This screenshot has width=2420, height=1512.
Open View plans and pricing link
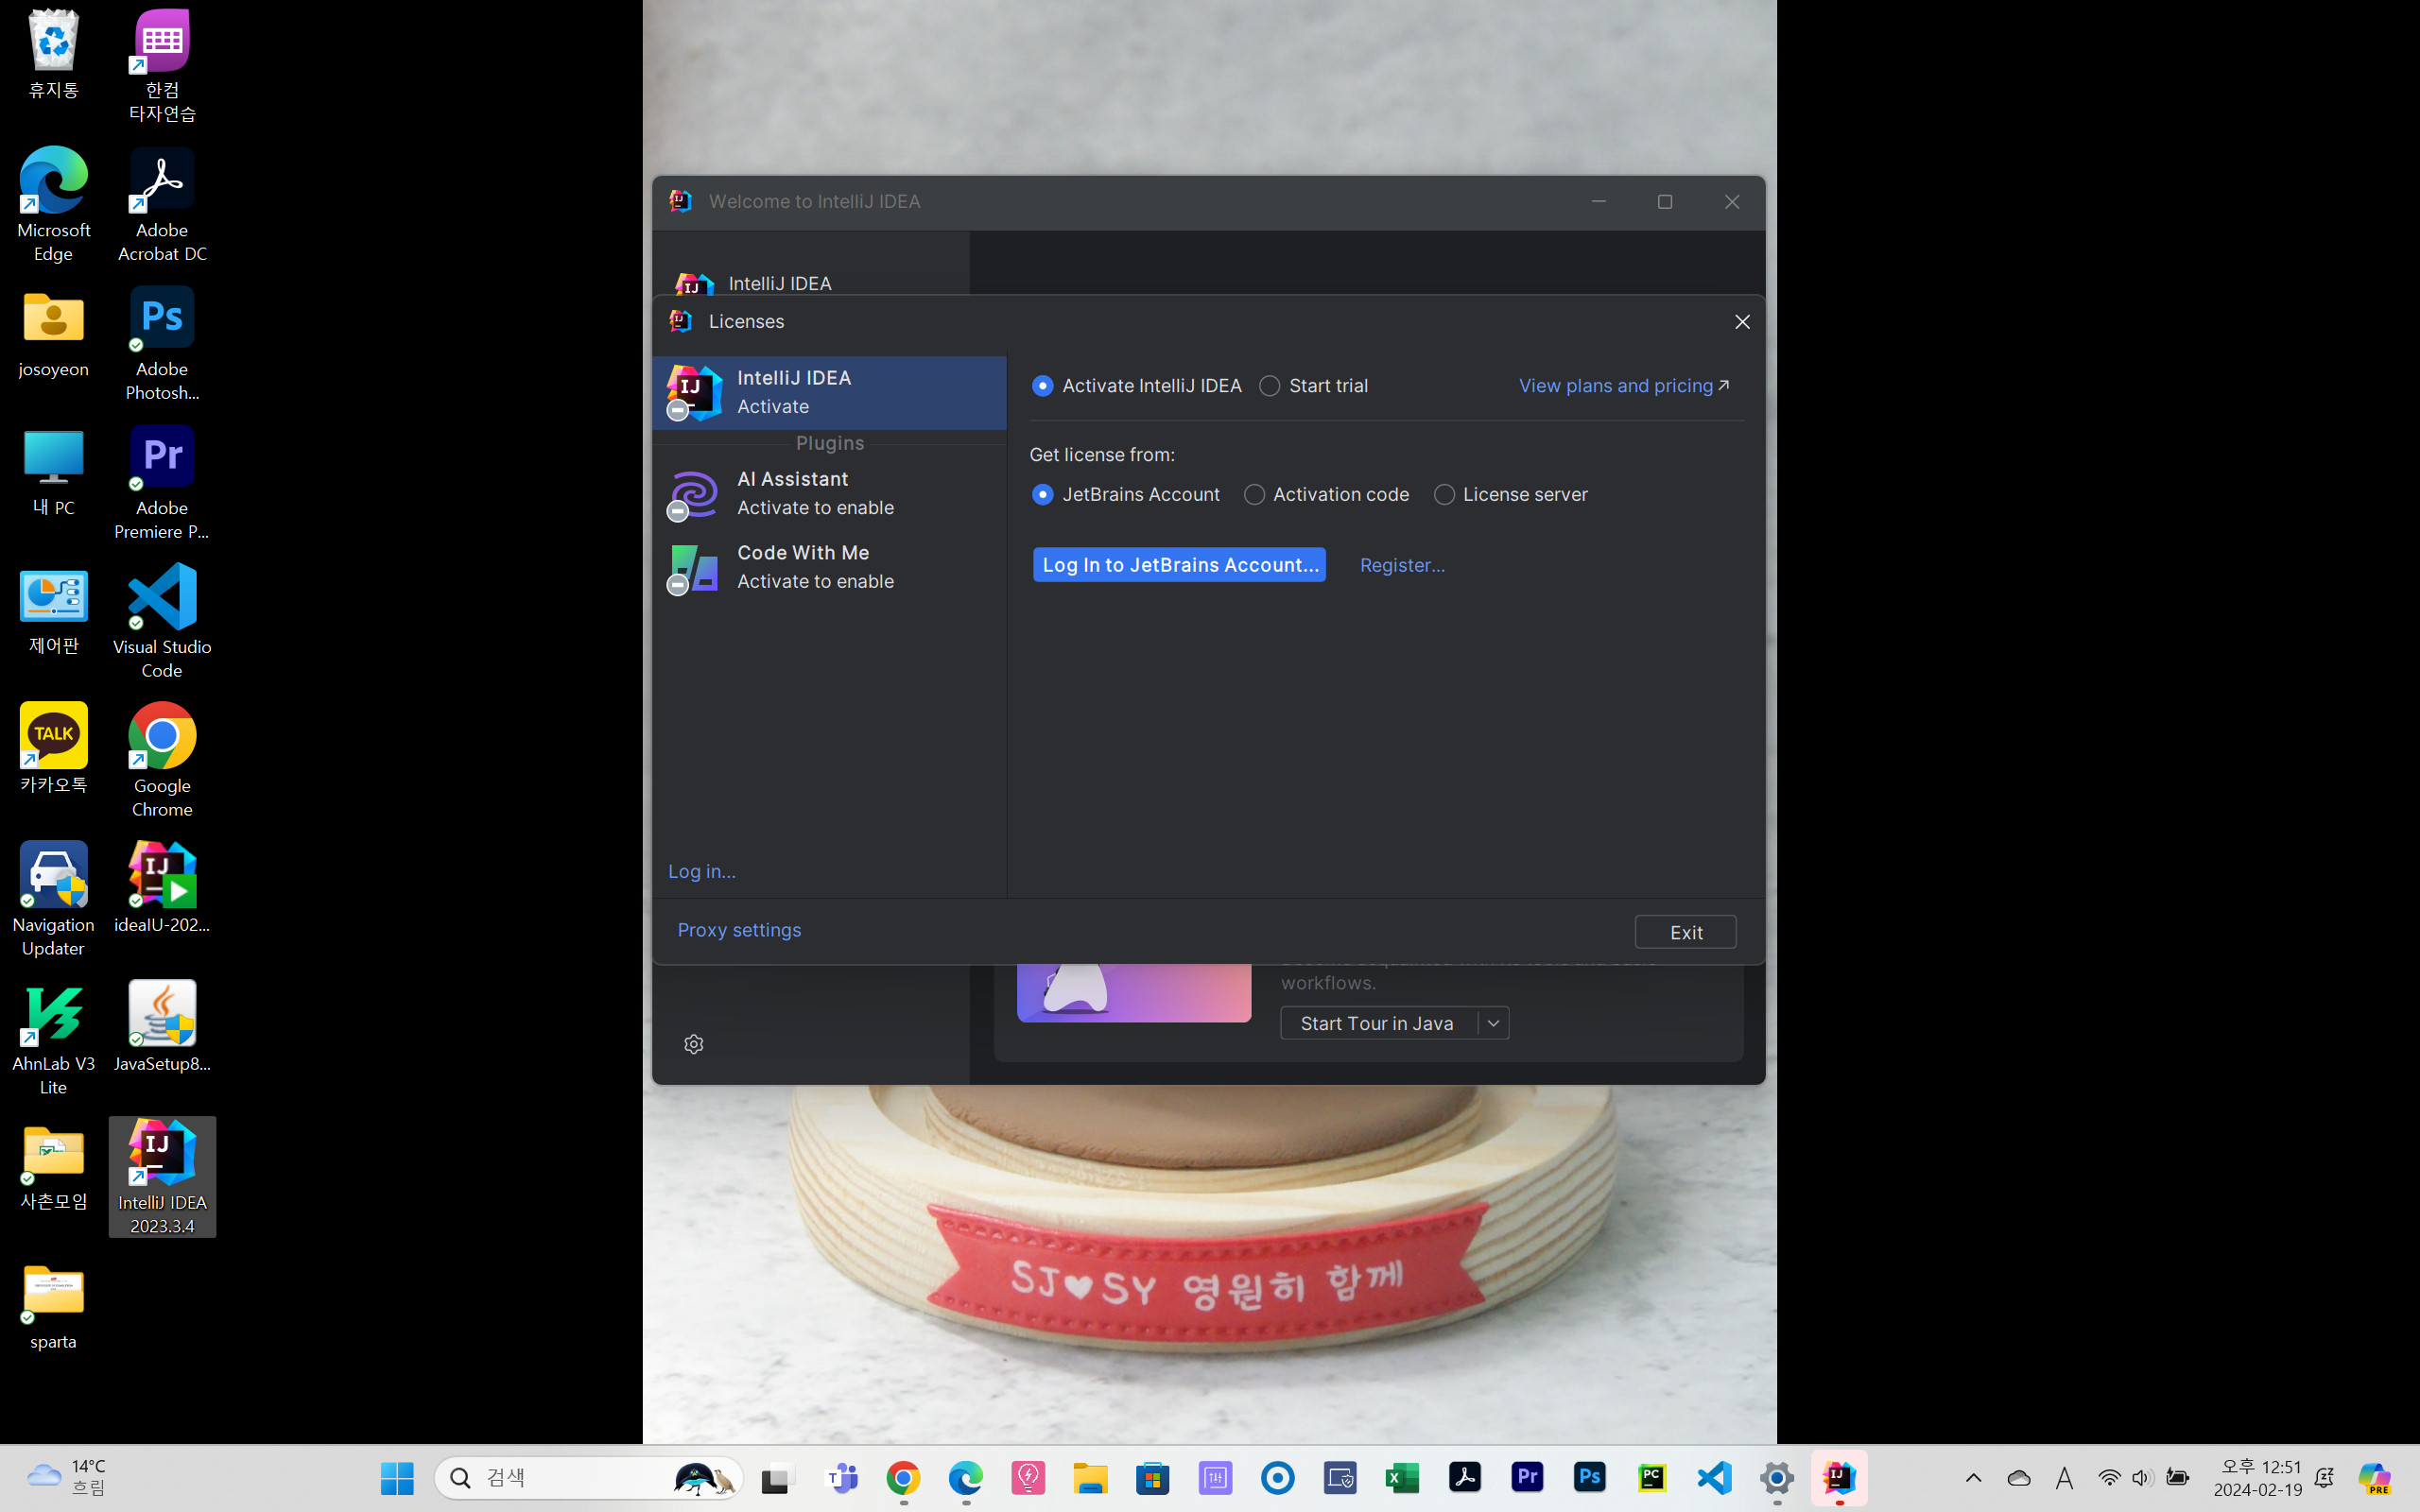pos(1623,386)
